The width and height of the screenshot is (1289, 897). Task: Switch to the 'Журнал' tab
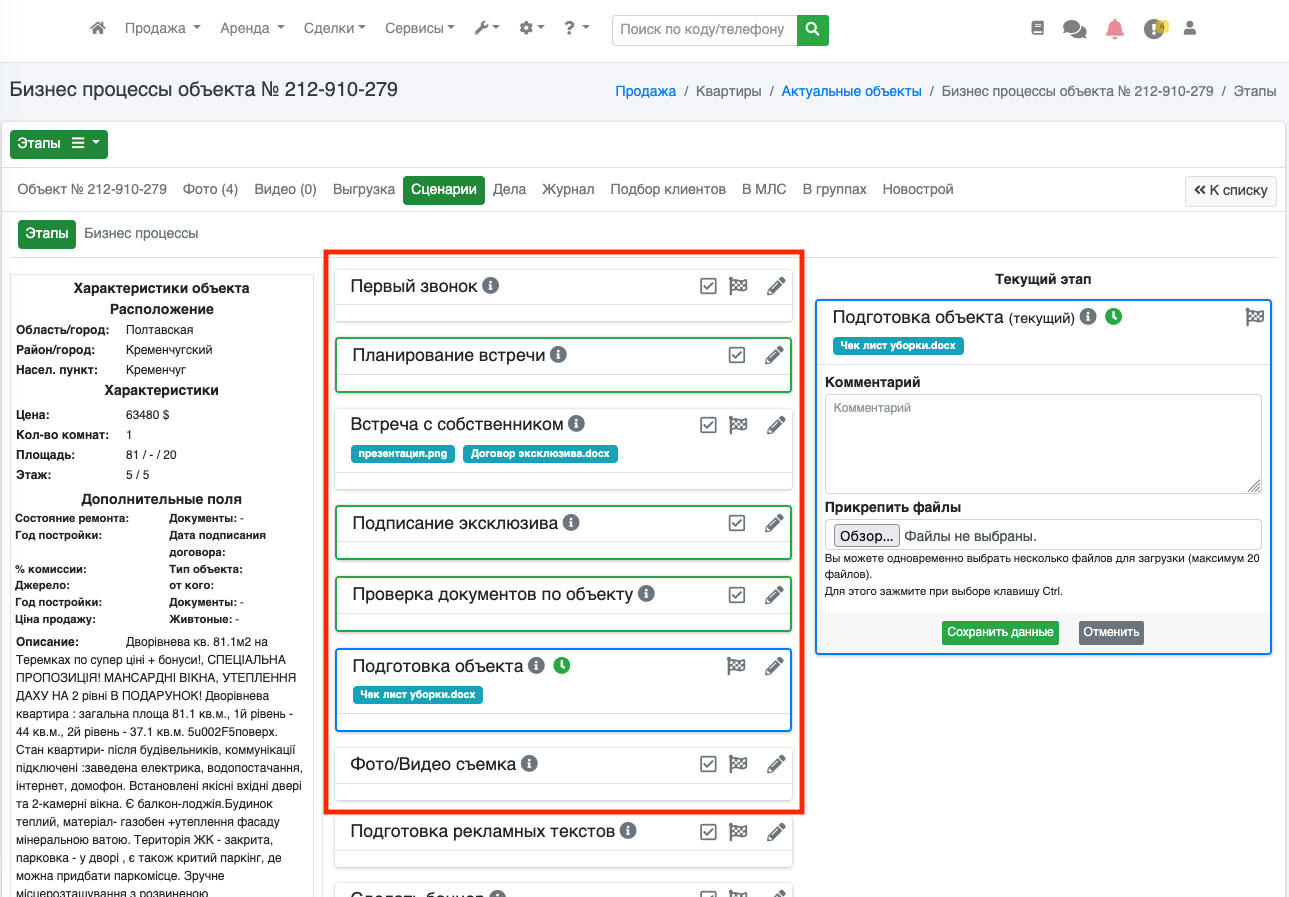(x=568, y=189)
